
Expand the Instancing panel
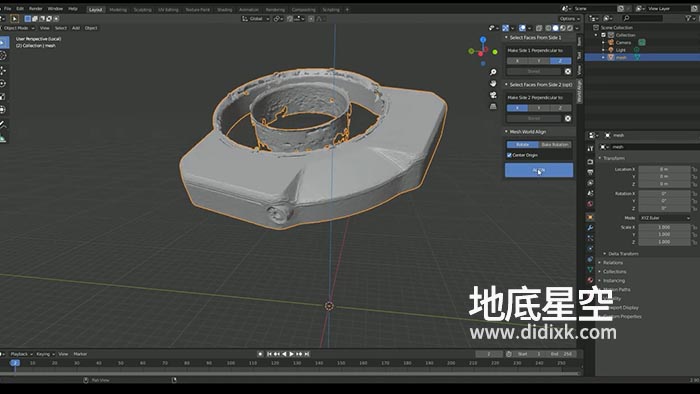(600, 281)
